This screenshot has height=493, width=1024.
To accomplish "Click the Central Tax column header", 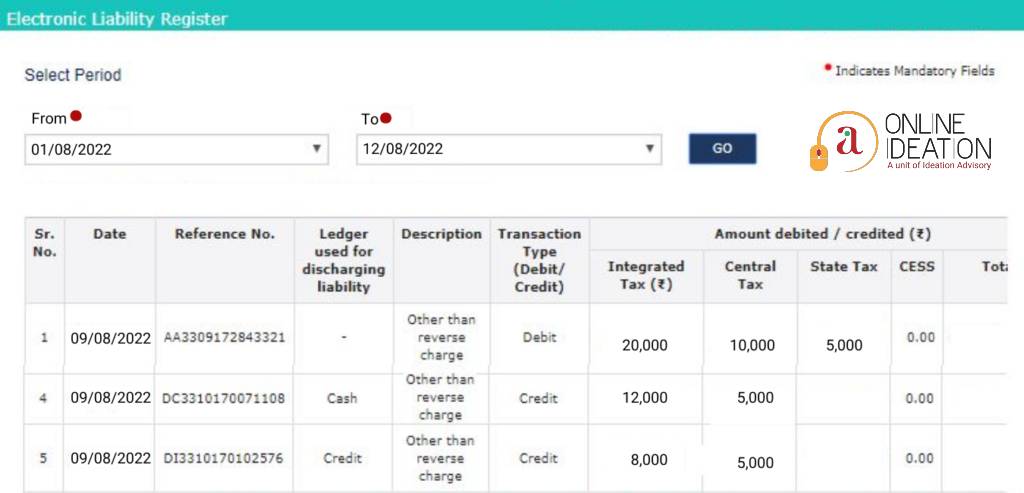I will [x=750, y=275].
